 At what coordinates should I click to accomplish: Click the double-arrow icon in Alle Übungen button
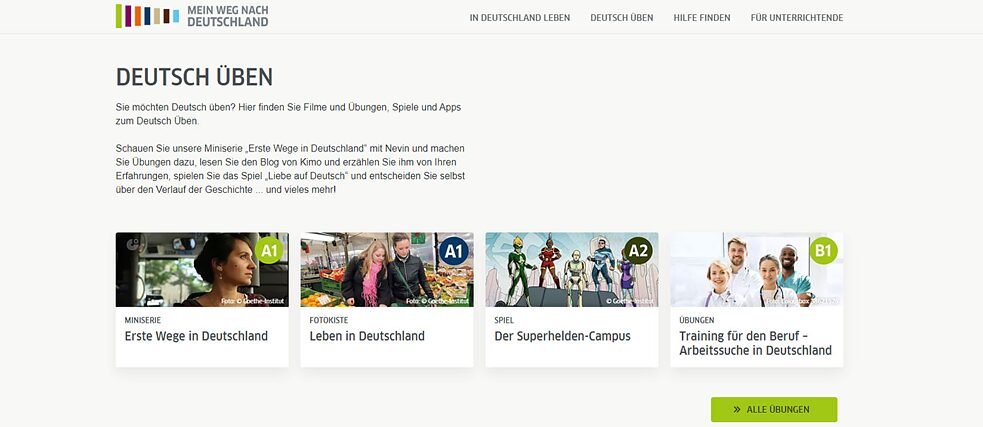(737, 410)
